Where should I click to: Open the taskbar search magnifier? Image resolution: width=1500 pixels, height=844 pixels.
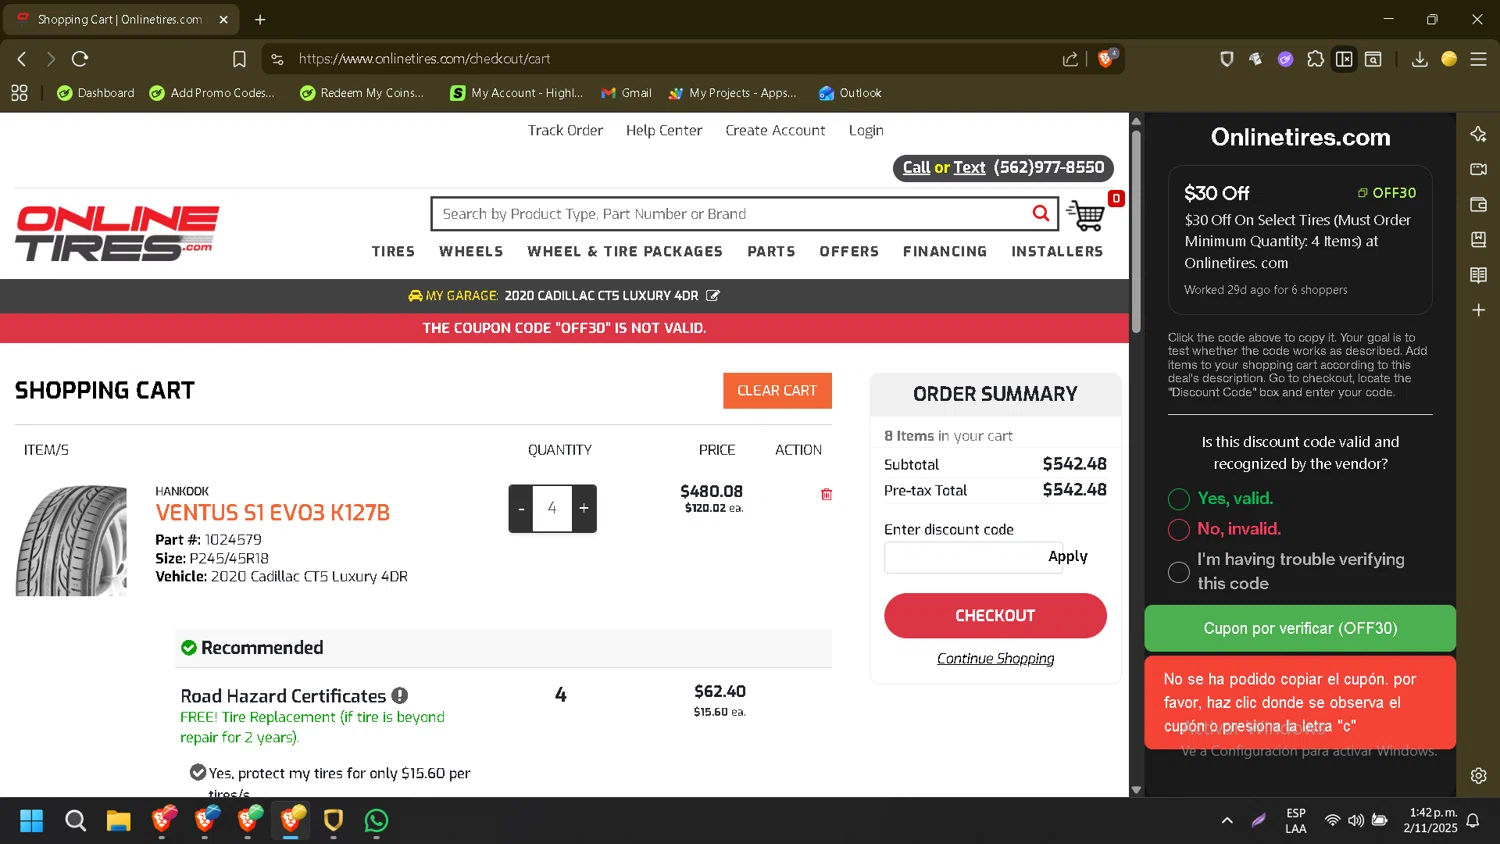[75, 821]
